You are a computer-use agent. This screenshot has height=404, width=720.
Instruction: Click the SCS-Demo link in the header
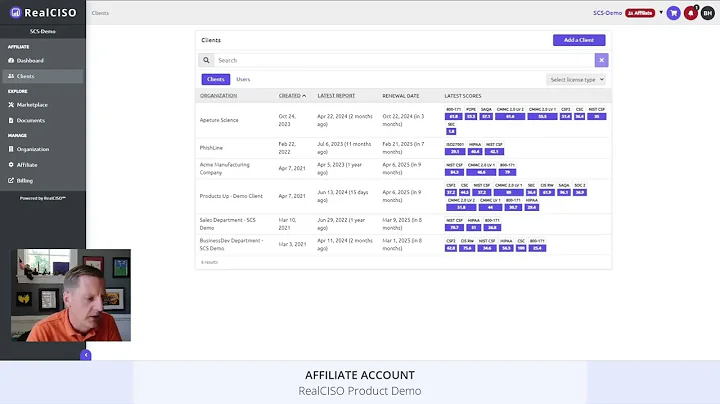coord(607,13)
